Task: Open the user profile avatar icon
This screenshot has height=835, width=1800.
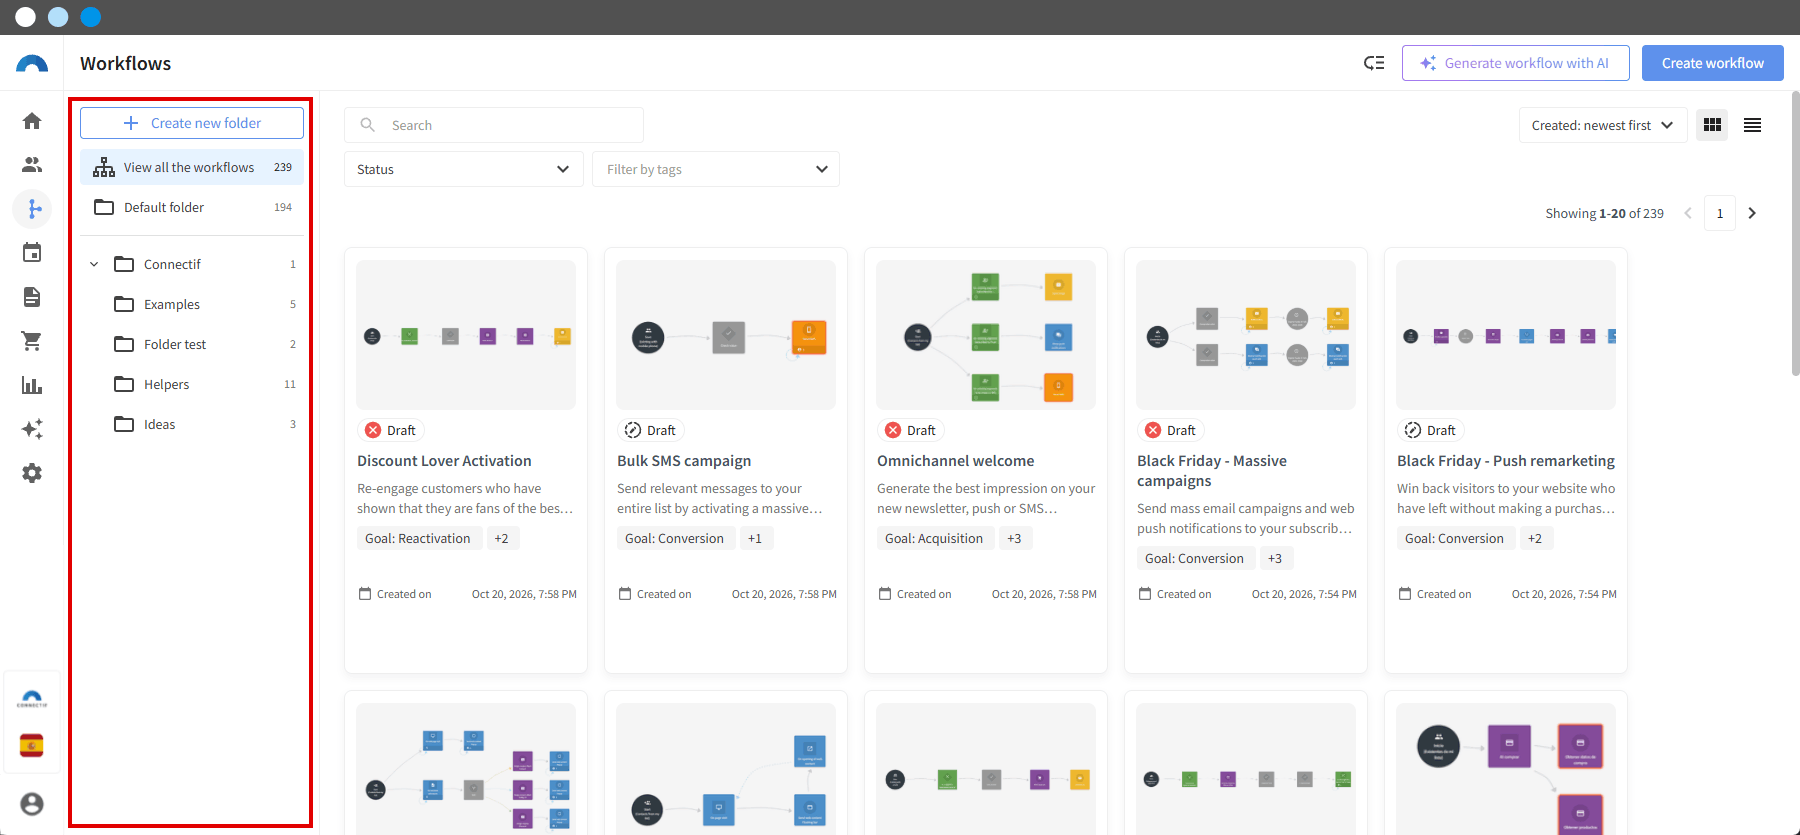Action: (x=32, y=804)
